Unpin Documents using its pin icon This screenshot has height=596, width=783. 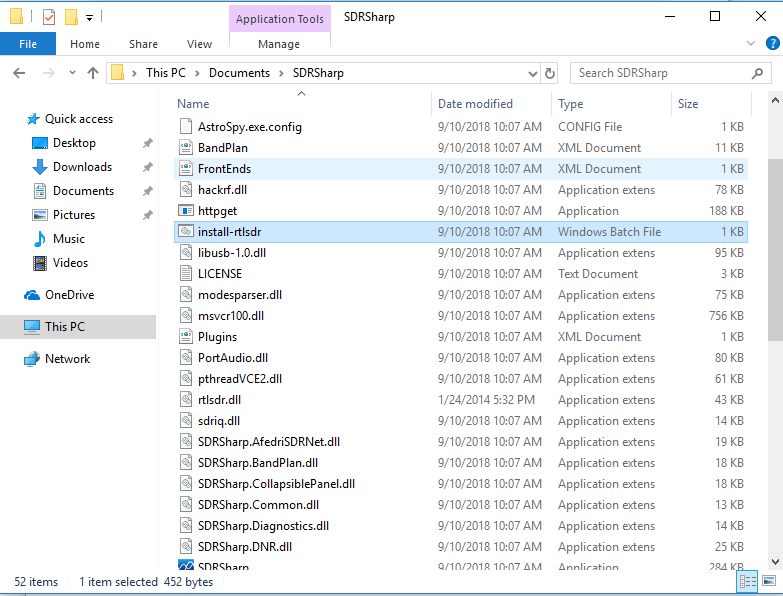(147, 191)
